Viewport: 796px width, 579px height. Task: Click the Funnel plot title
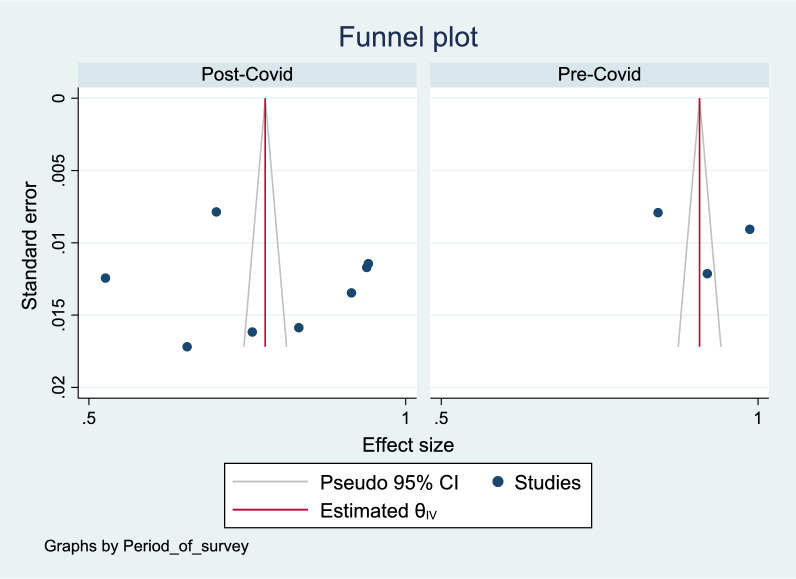408,37
